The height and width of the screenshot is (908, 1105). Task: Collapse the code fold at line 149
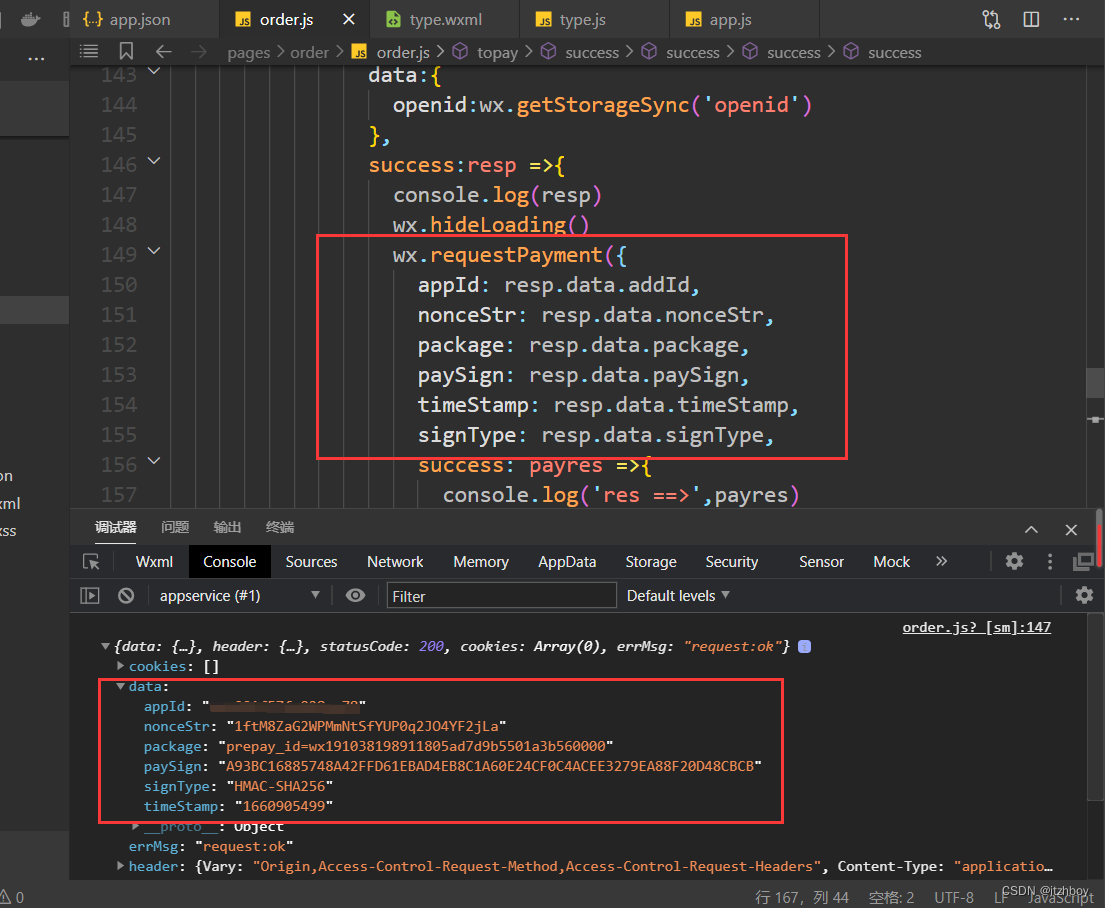[x=154, y=251]
